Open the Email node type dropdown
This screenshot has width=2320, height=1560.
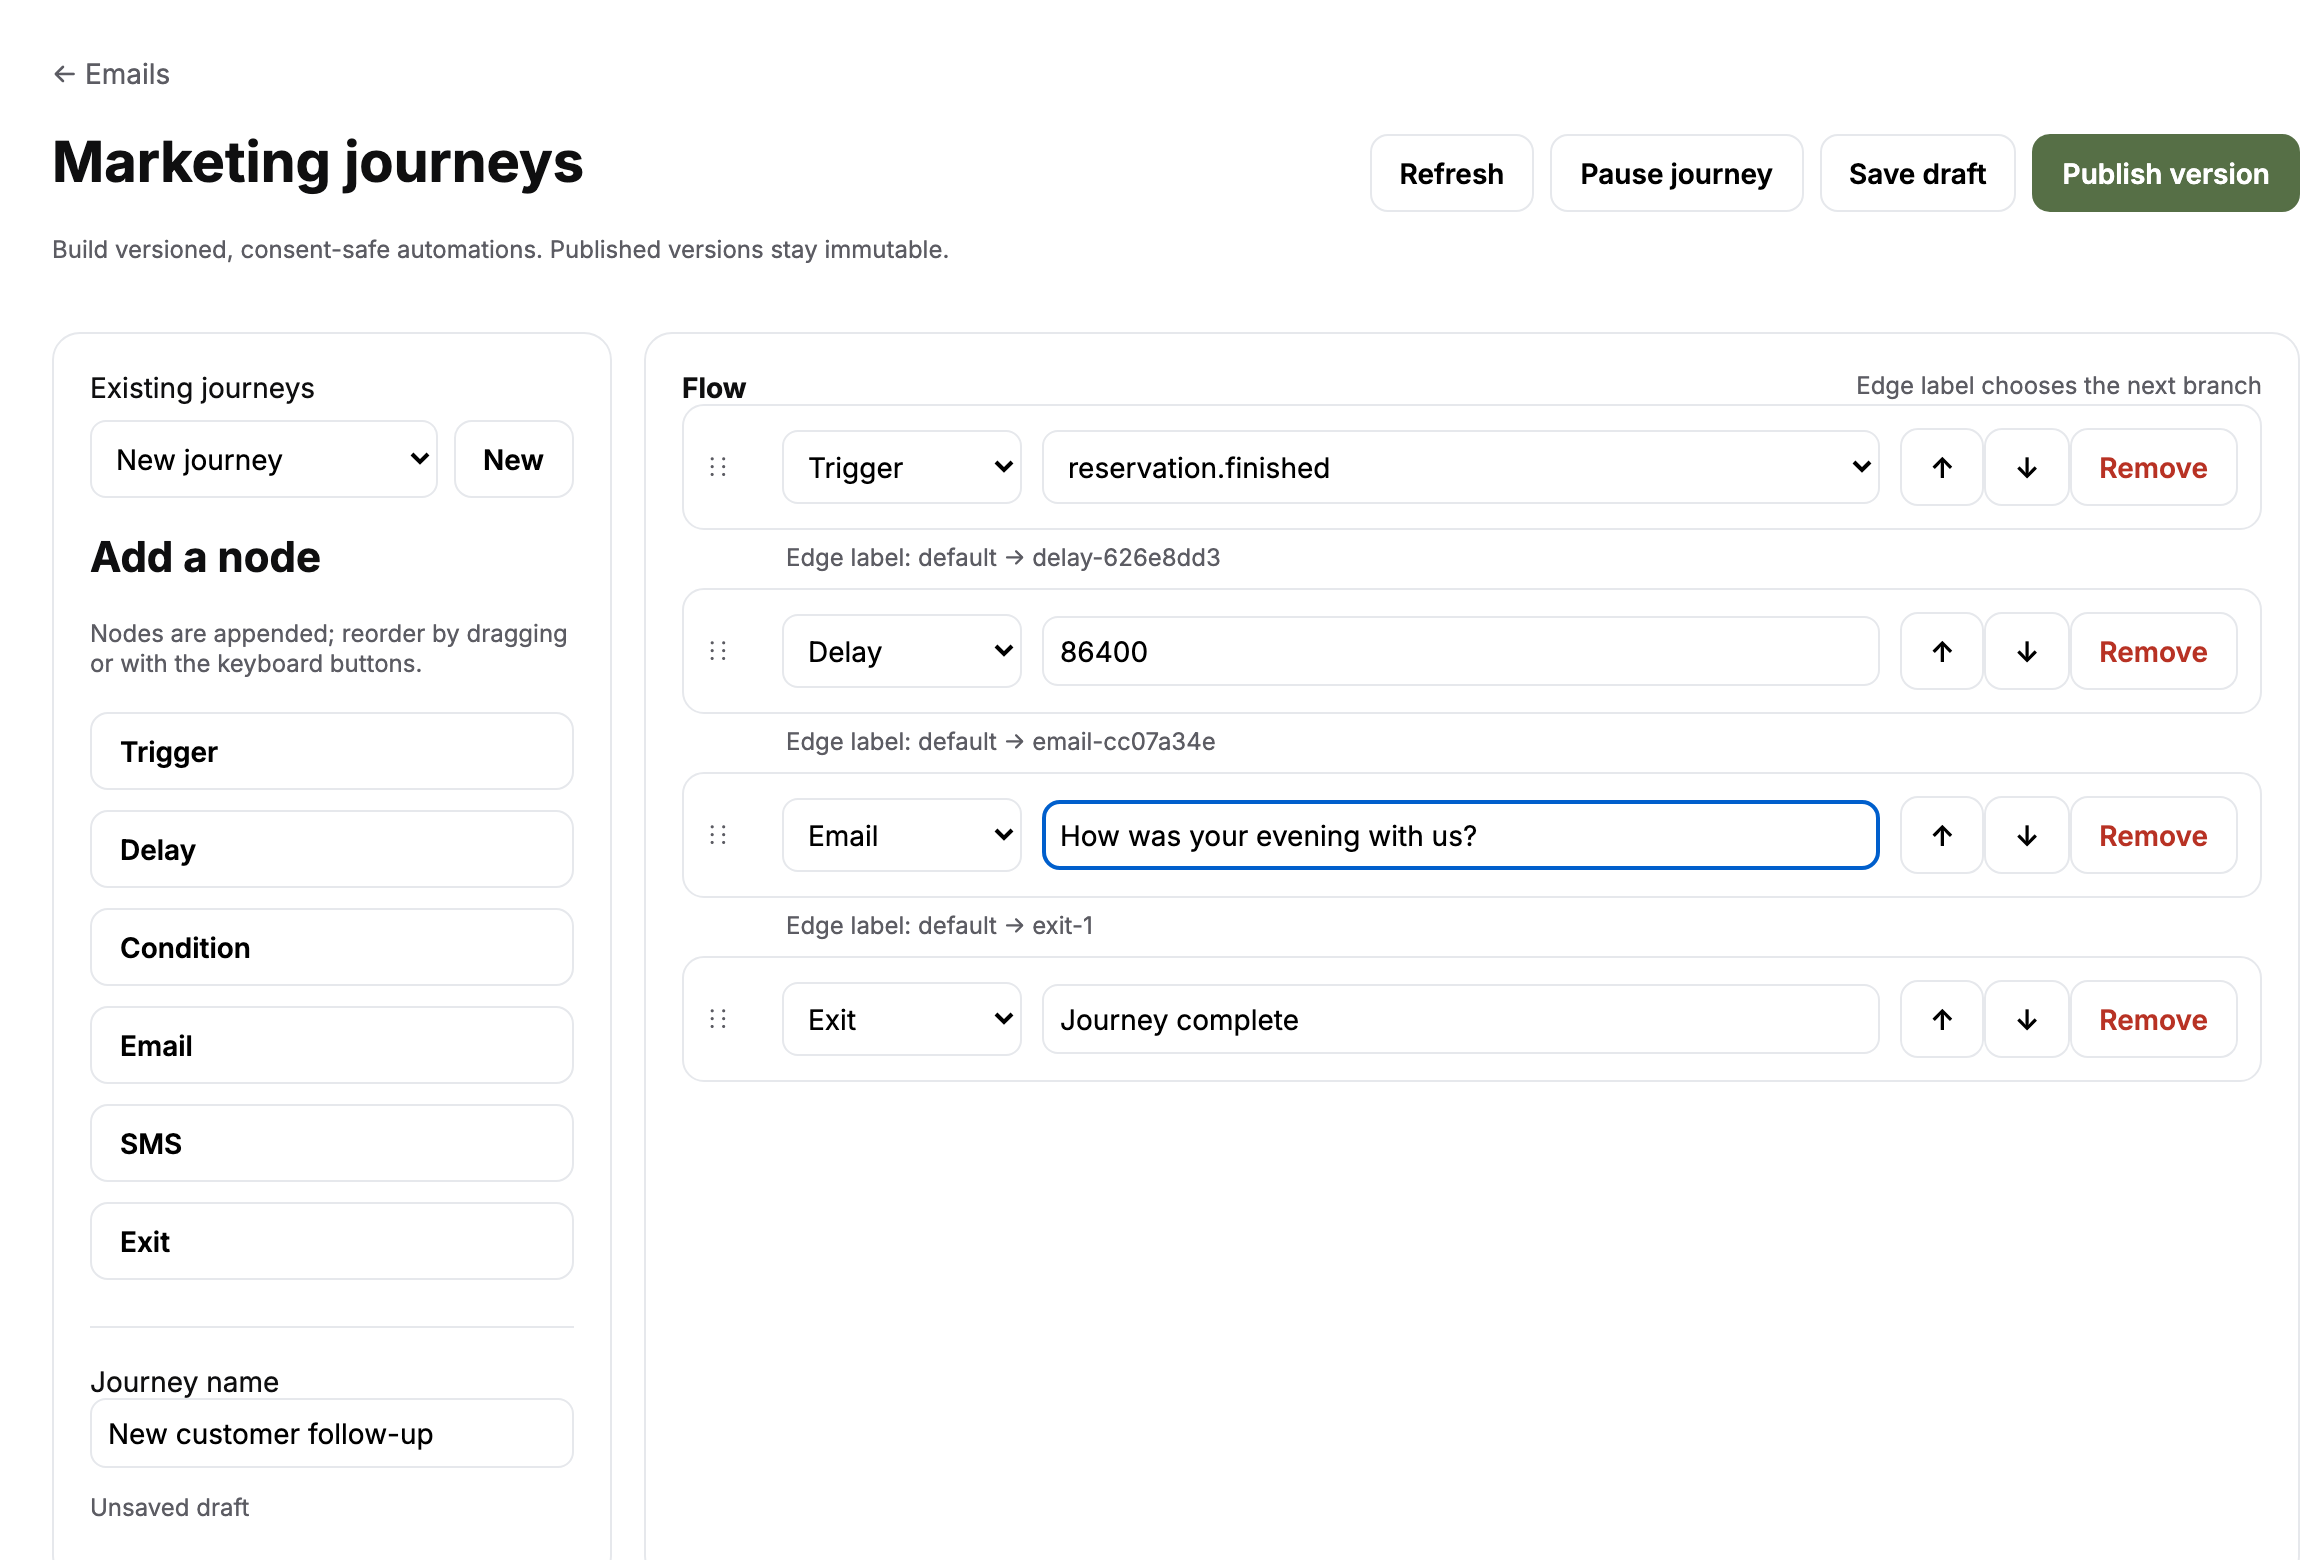coord(902,835)
